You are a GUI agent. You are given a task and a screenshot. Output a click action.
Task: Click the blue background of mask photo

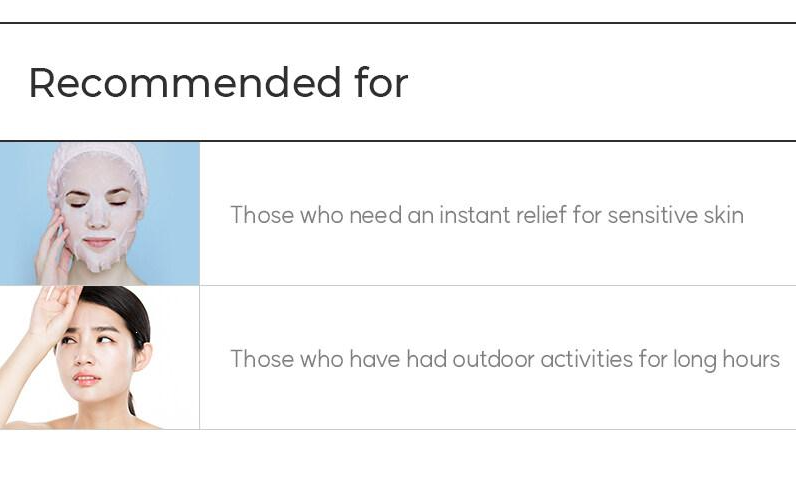tap(175, 213)
